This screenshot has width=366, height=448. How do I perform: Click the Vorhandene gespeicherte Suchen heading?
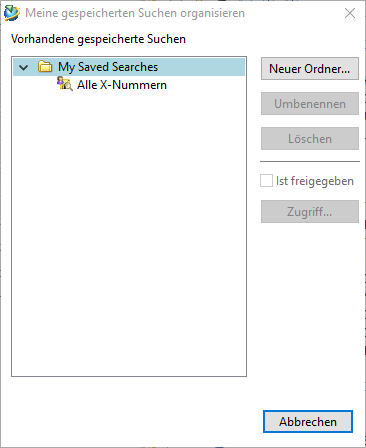pos(98,39)
